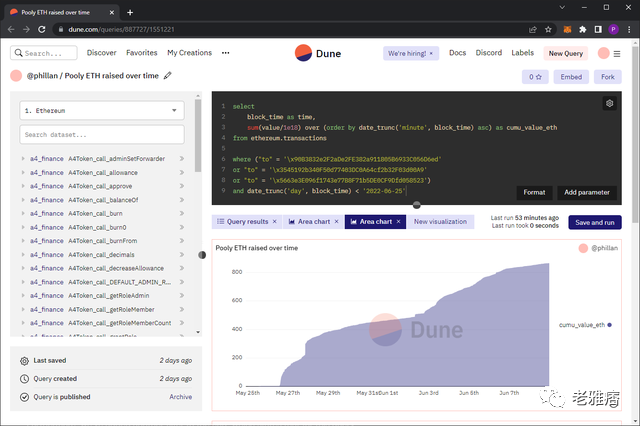Click the Dune logo

pyautogui.click(x=318, y=53)
